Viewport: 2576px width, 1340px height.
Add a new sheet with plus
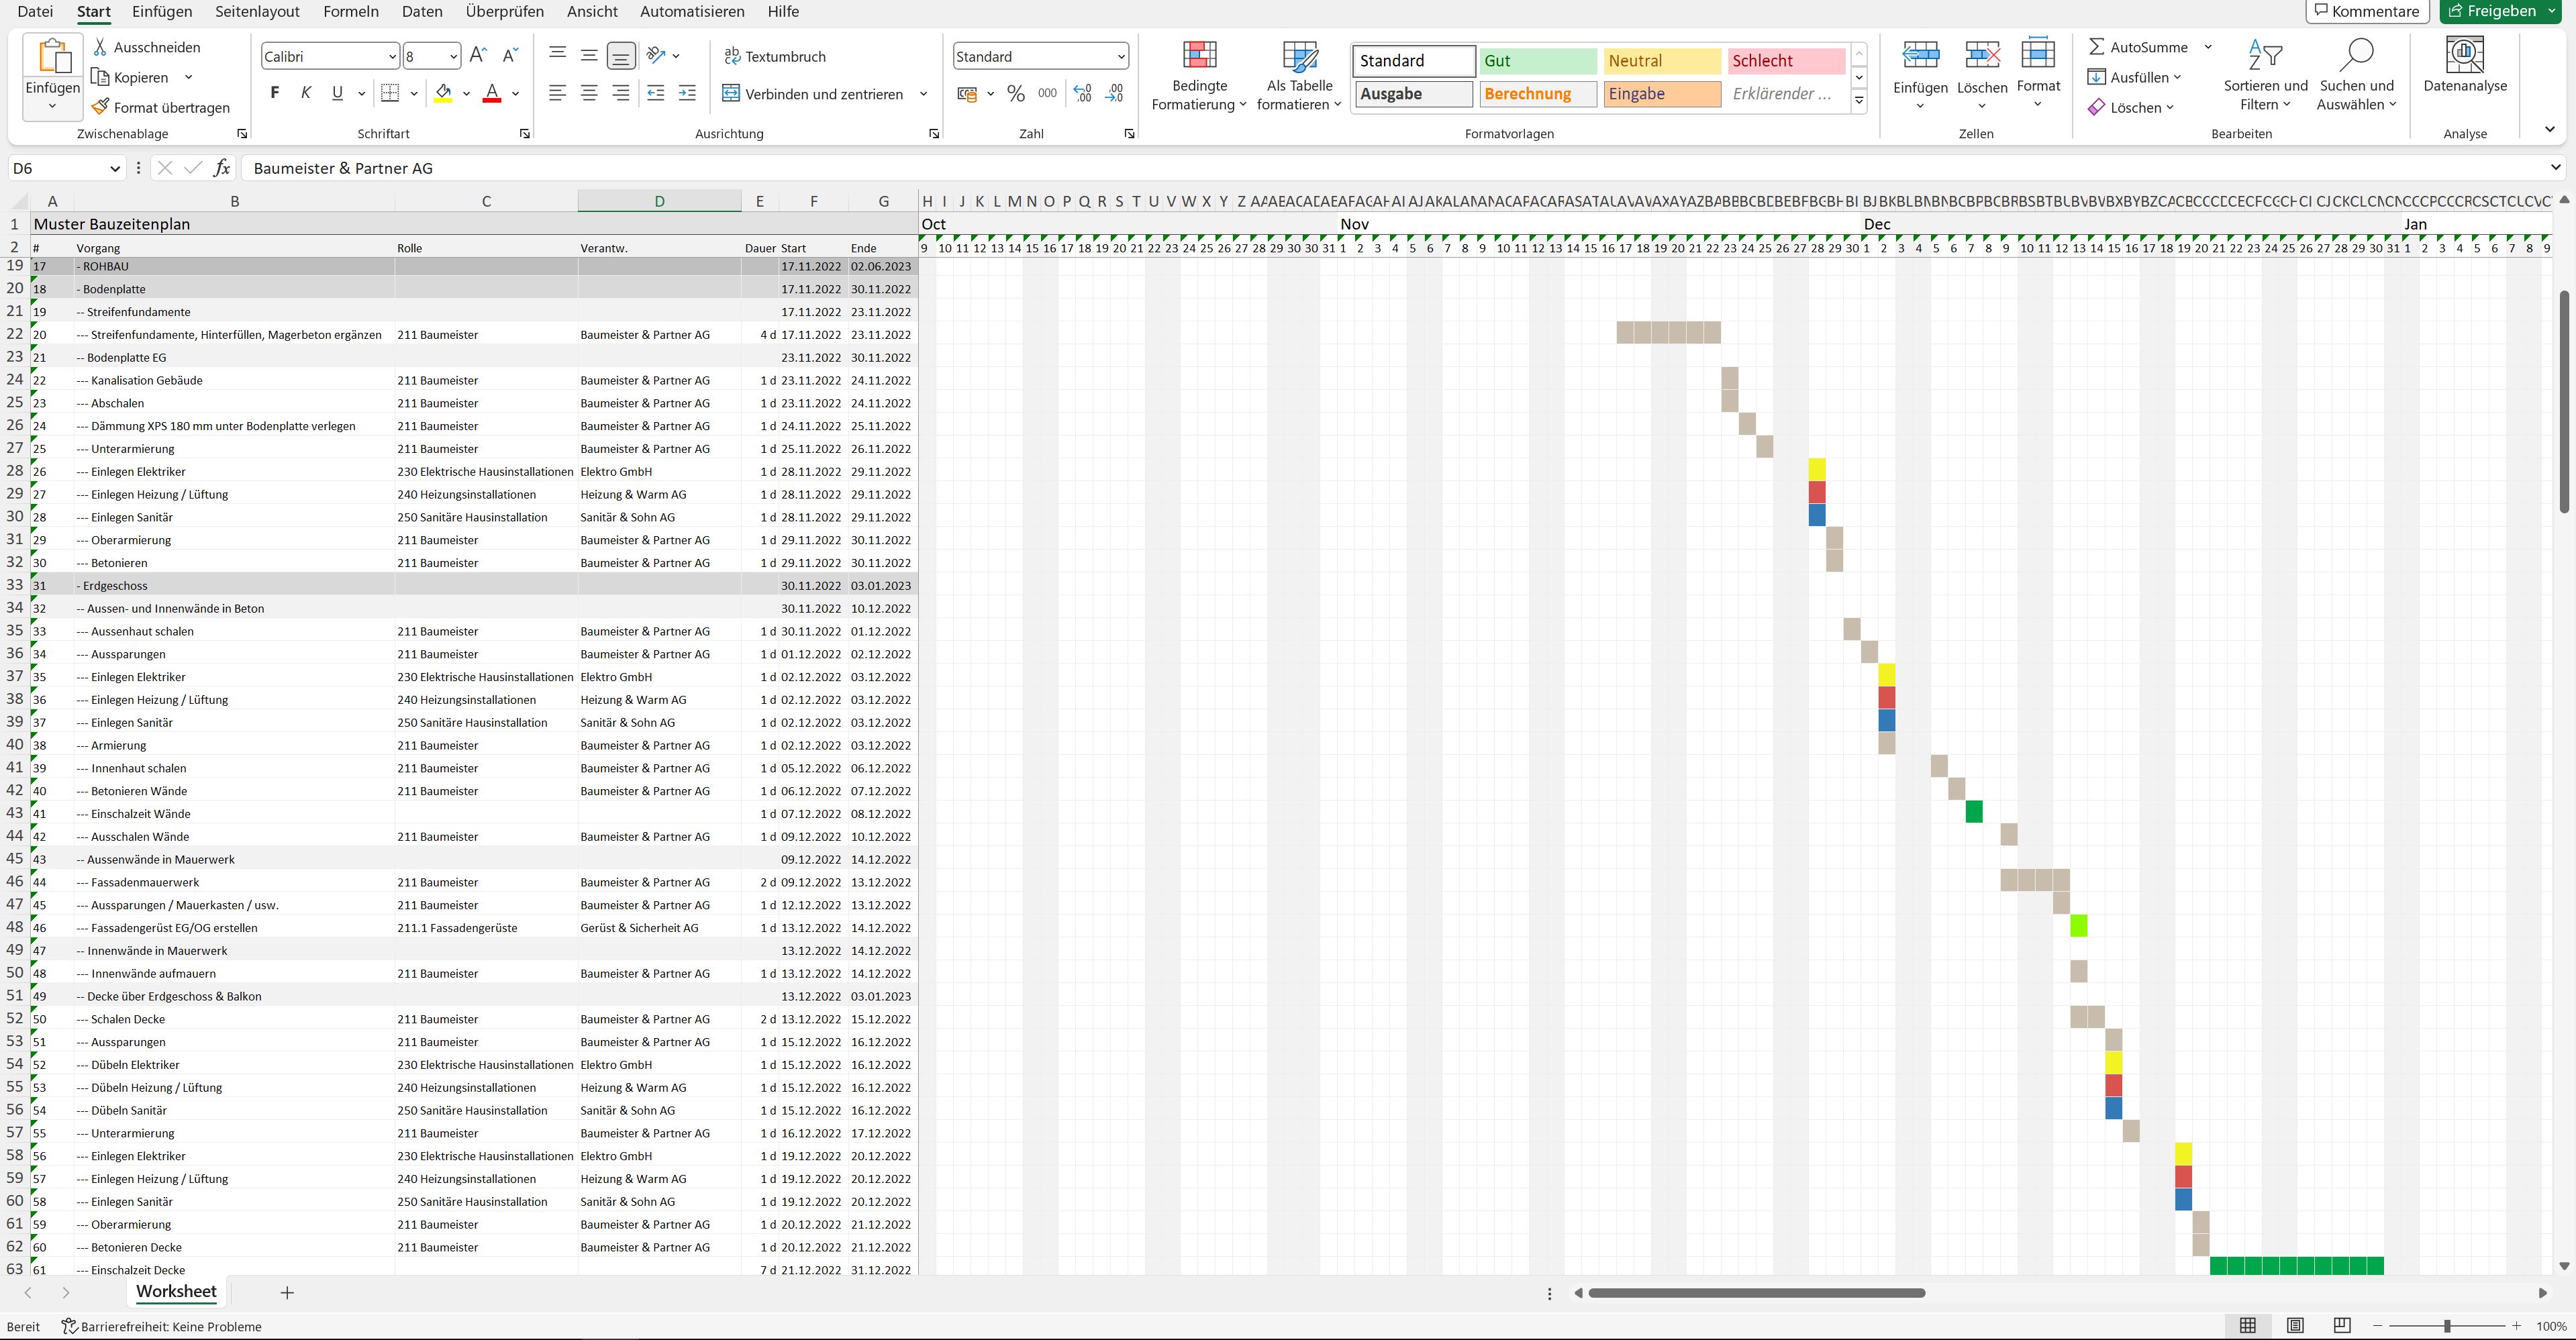[x=287, y=1292]
